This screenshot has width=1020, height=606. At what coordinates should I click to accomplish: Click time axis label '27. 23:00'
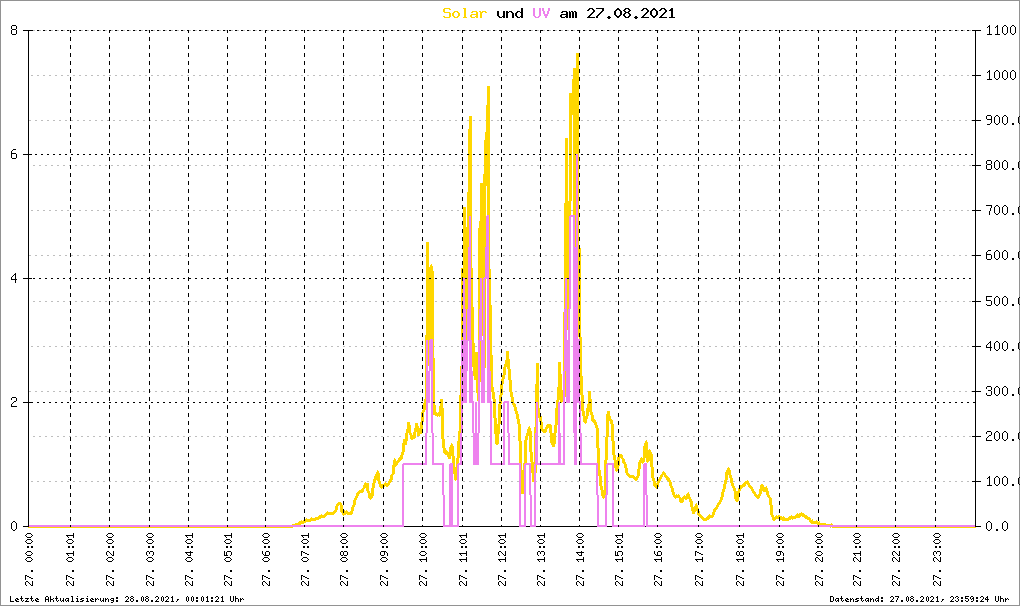(937, 560)
